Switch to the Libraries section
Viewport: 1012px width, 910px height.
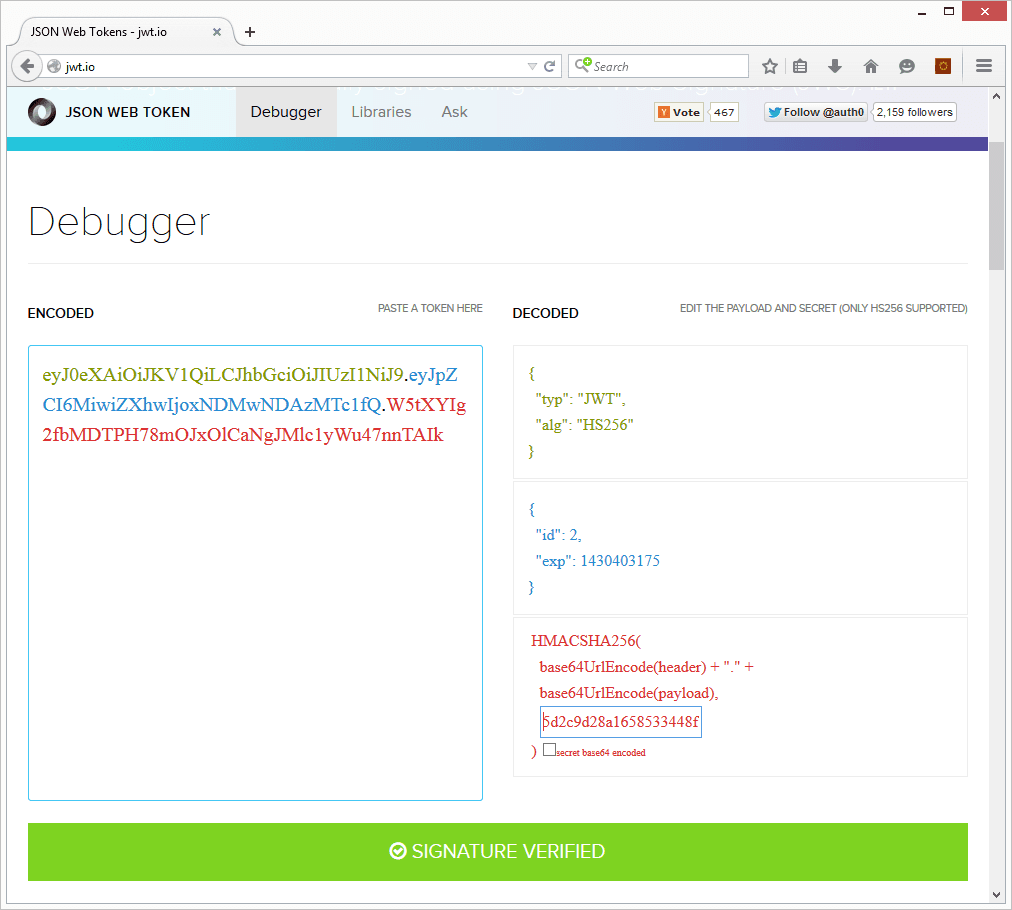point(381,112)
